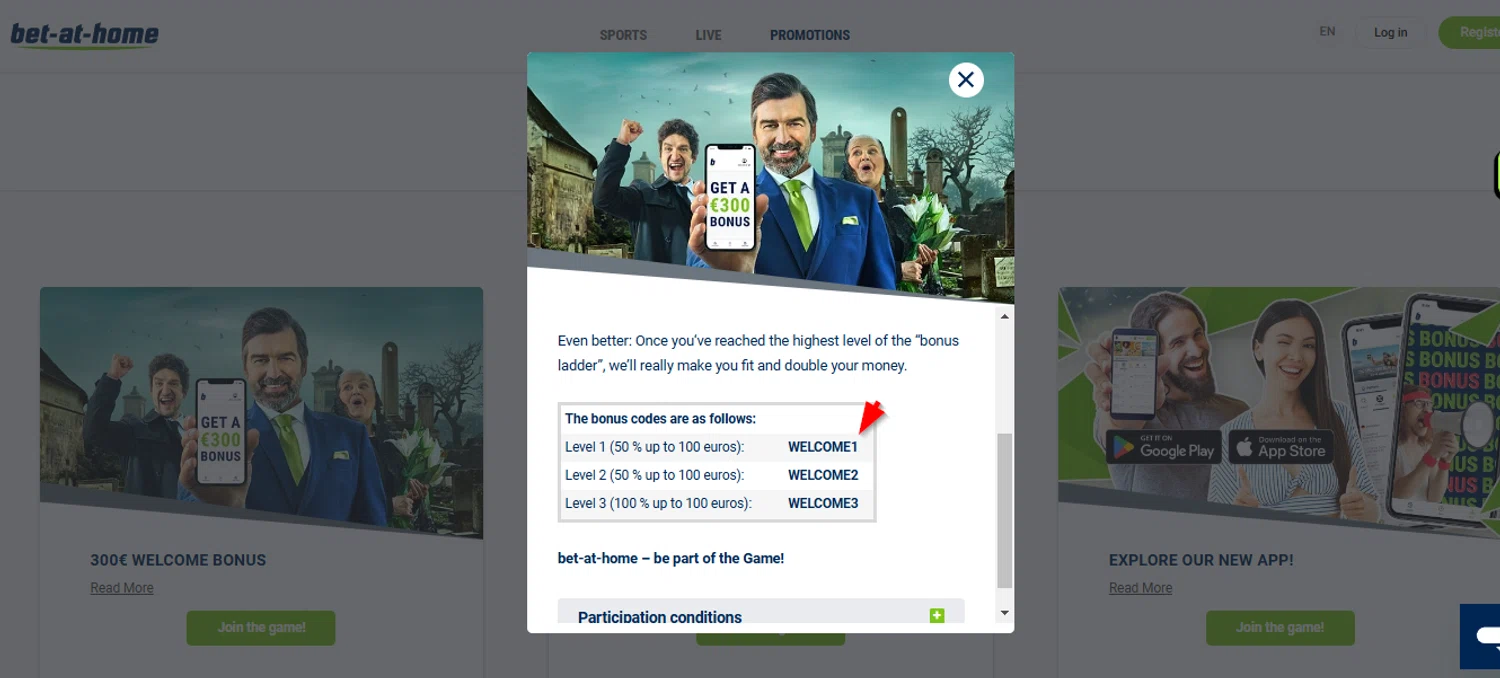The height and width of the screenshot is (678, 1500).
Task: Click the 300€ WELCOME BONUS title
Action: pos(178,560)
